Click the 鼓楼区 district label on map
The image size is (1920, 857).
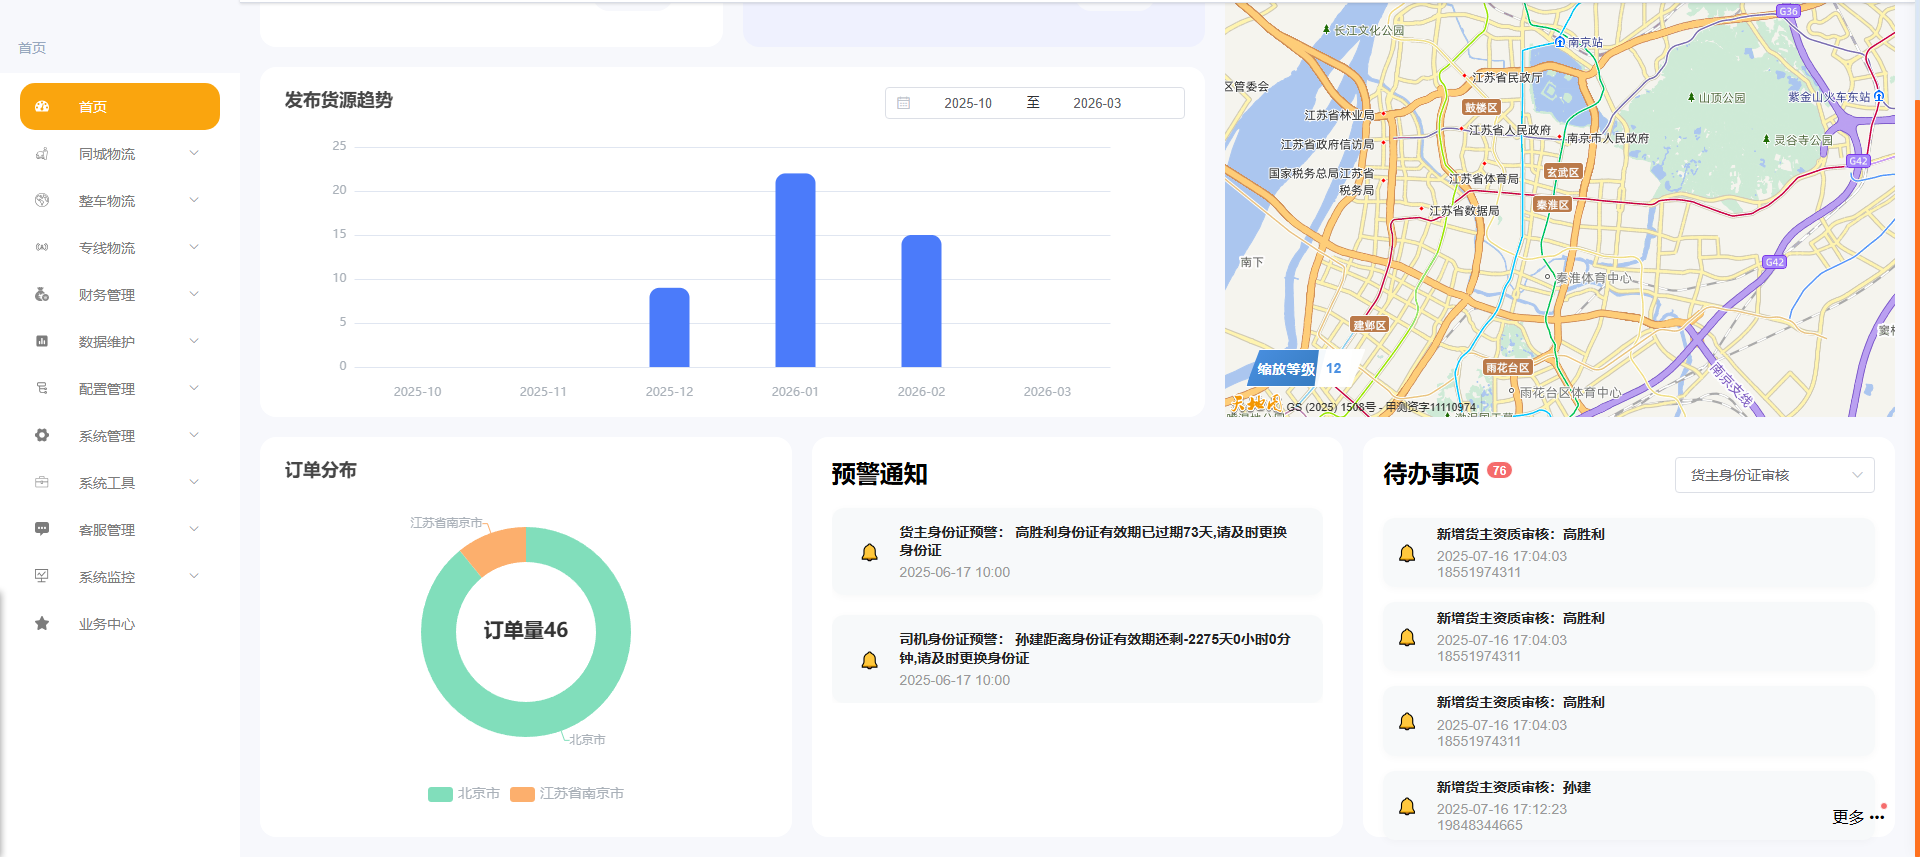pyautogui.click(x=1481, y=107)
